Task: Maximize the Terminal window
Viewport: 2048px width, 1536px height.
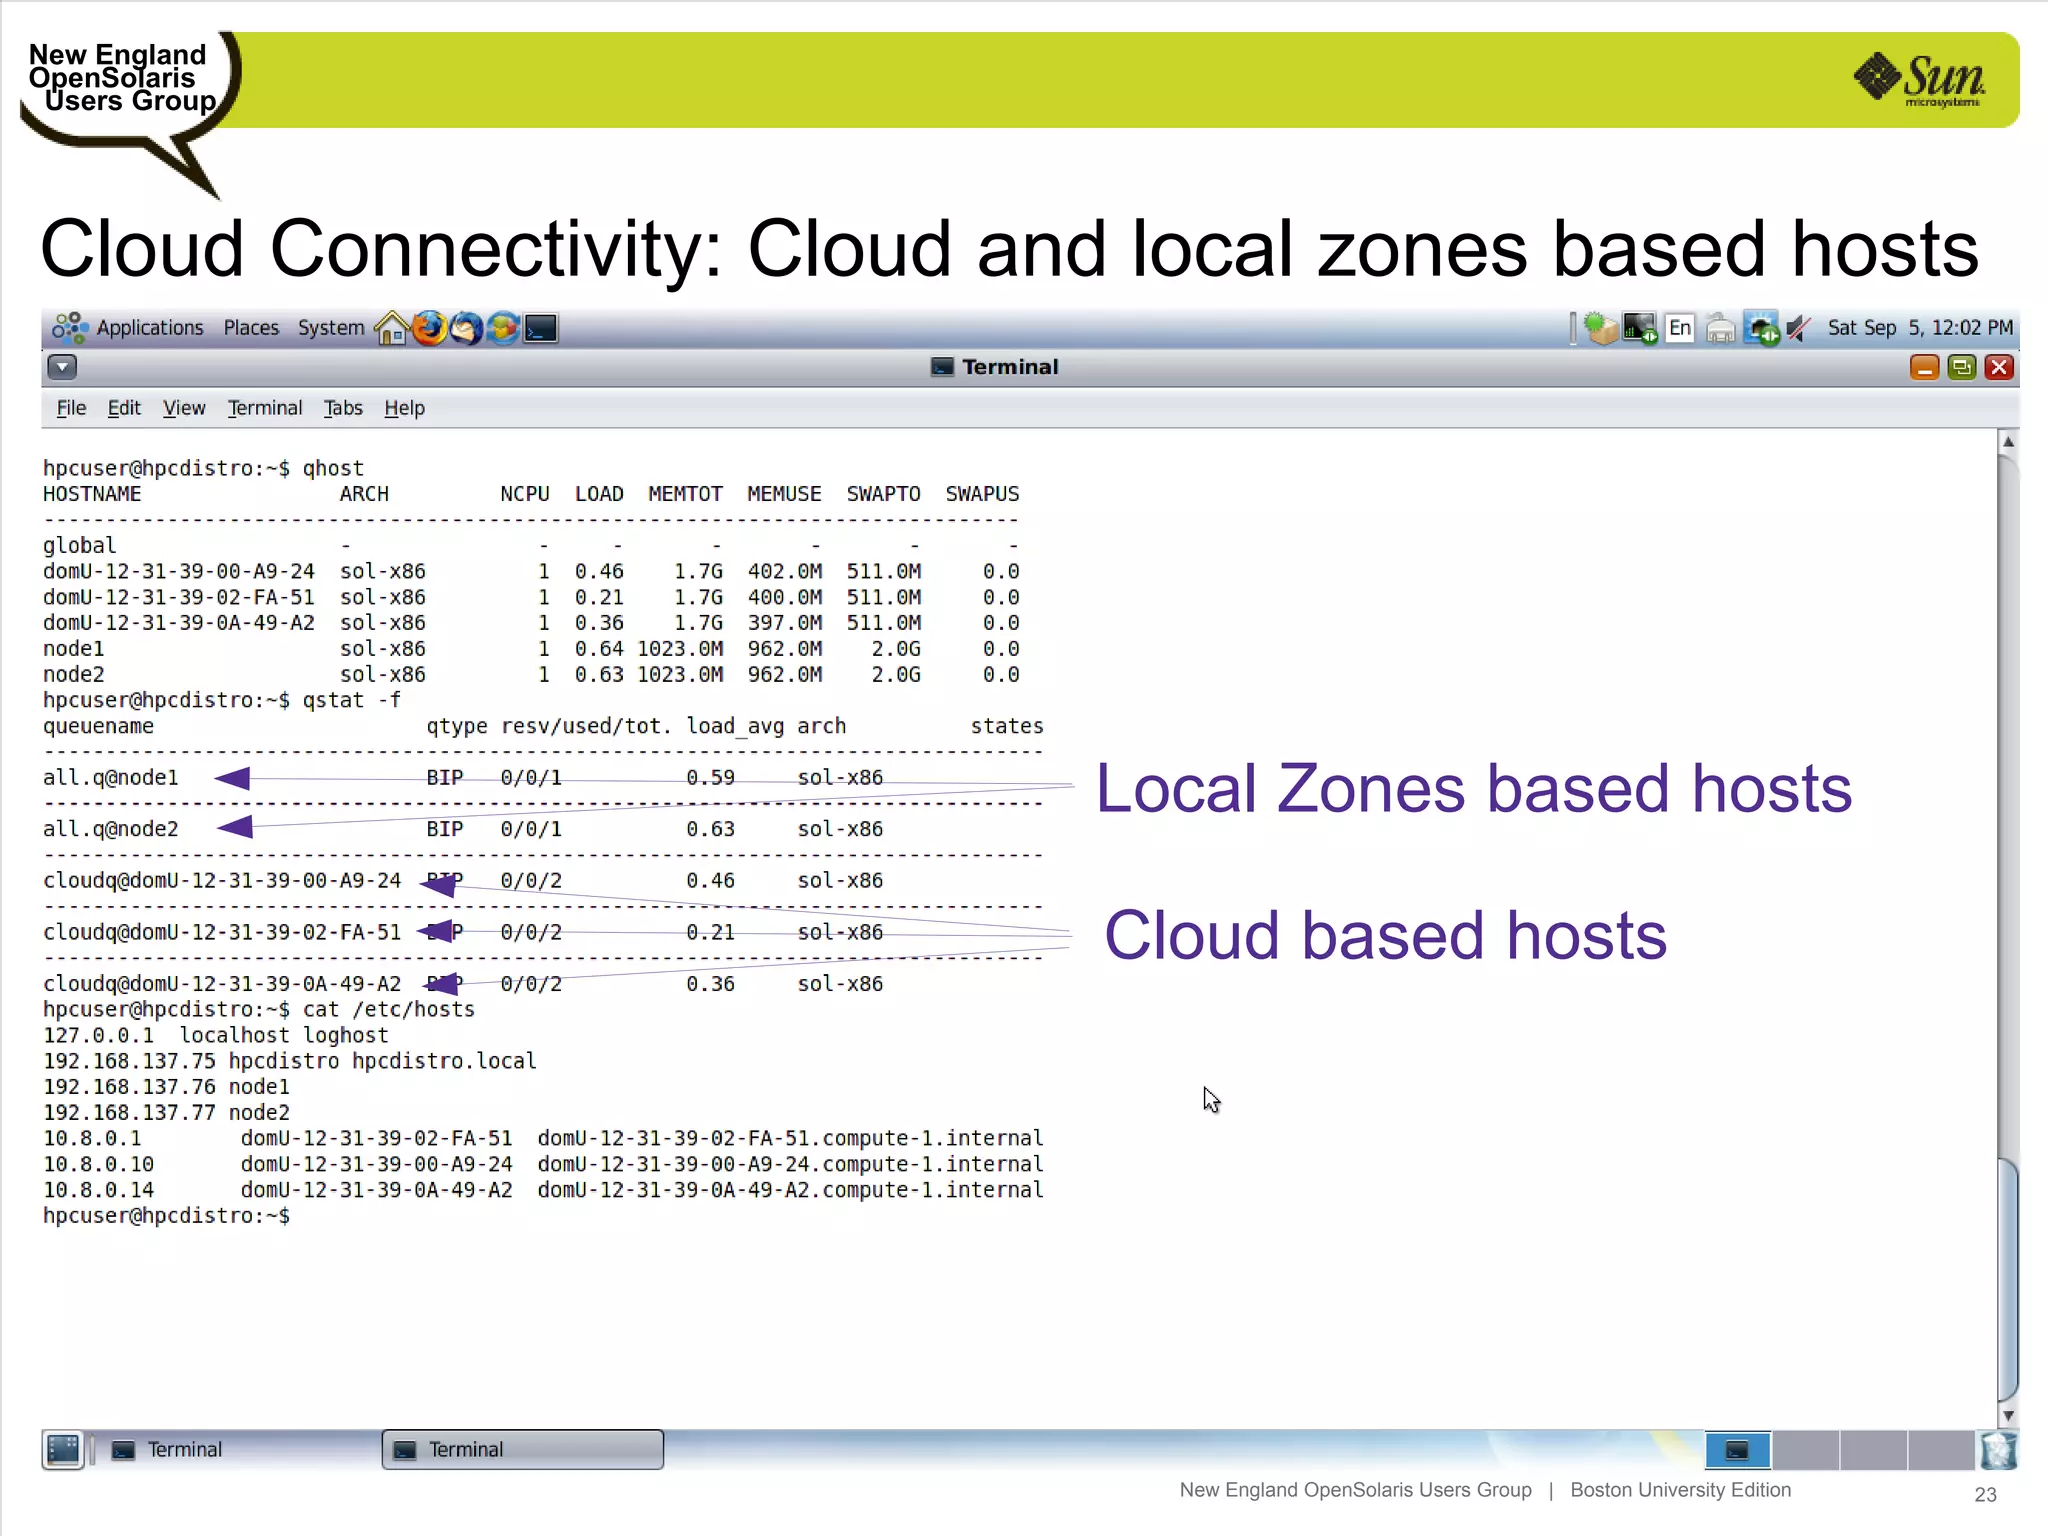Action: tap(1962, 367)
